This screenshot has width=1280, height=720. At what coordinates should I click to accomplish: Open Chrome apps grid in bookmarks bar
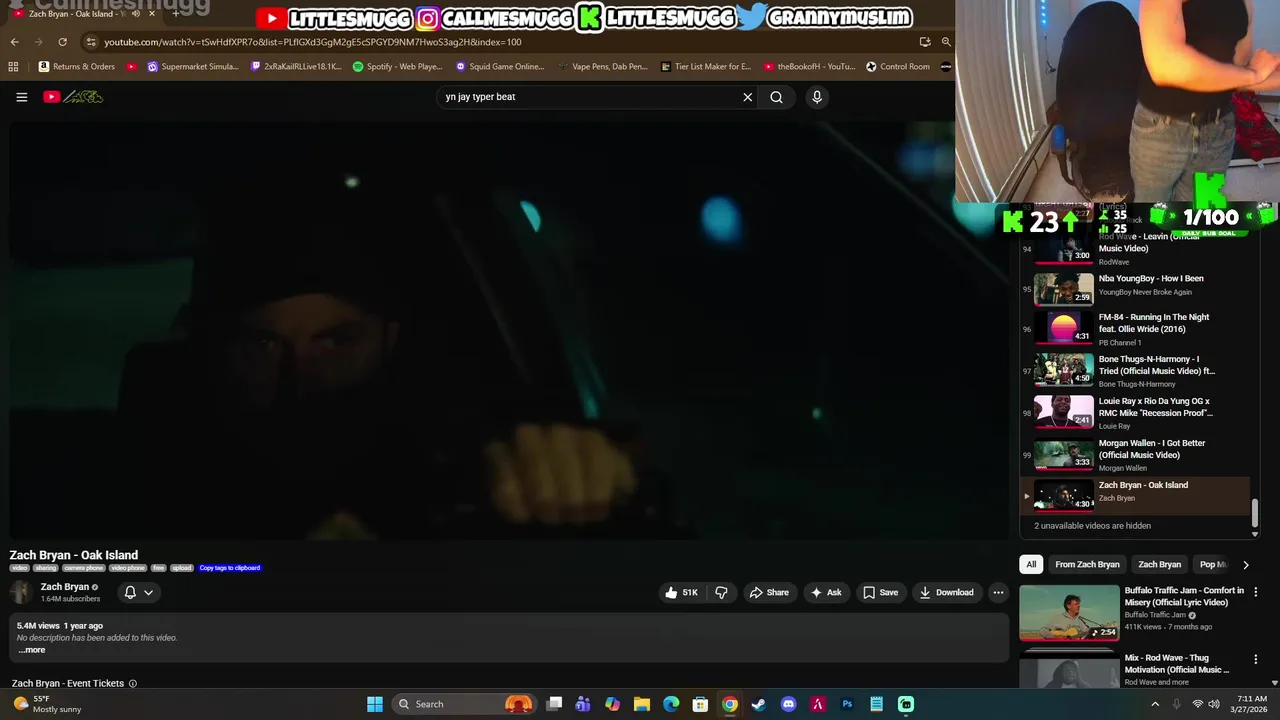click(x=13, y=67)
